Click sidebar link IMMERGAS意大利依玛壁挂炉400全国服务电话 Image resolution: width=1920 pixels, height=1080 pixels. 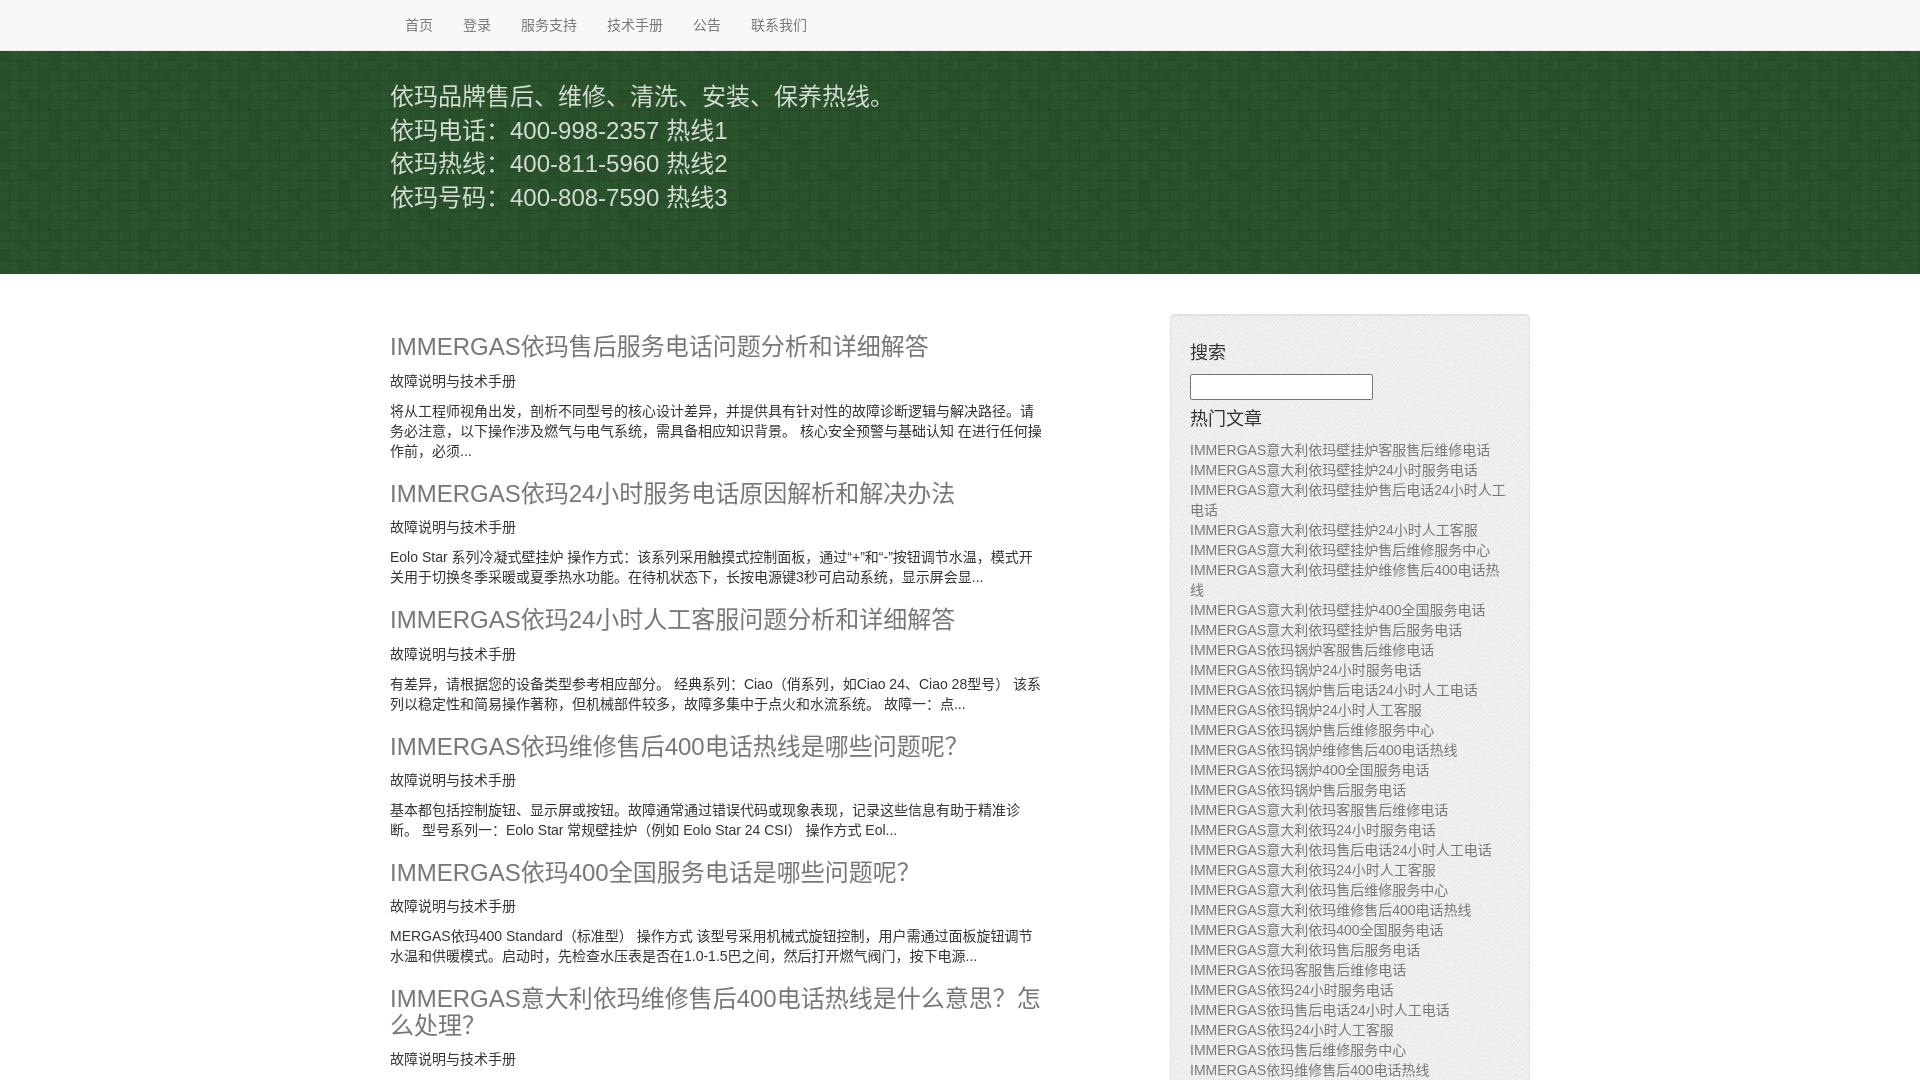pyautogui.click(x=1338, y=610)
